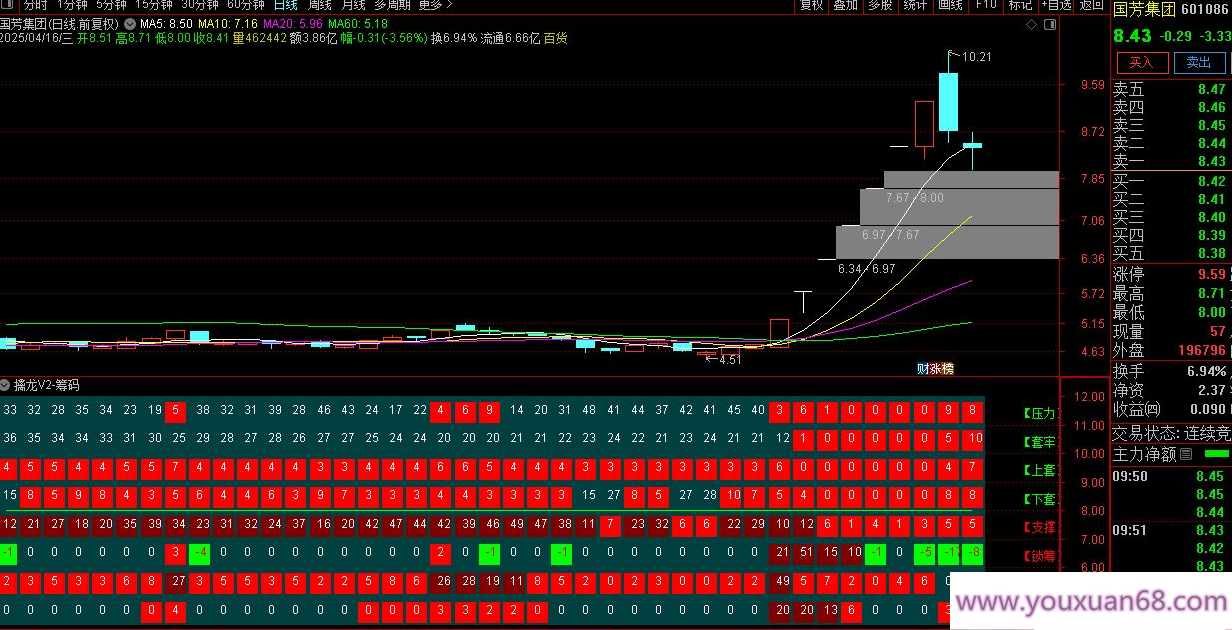Click the 主力净额 list icon
Screen dimensions: 1232x630
(1186, 455)
